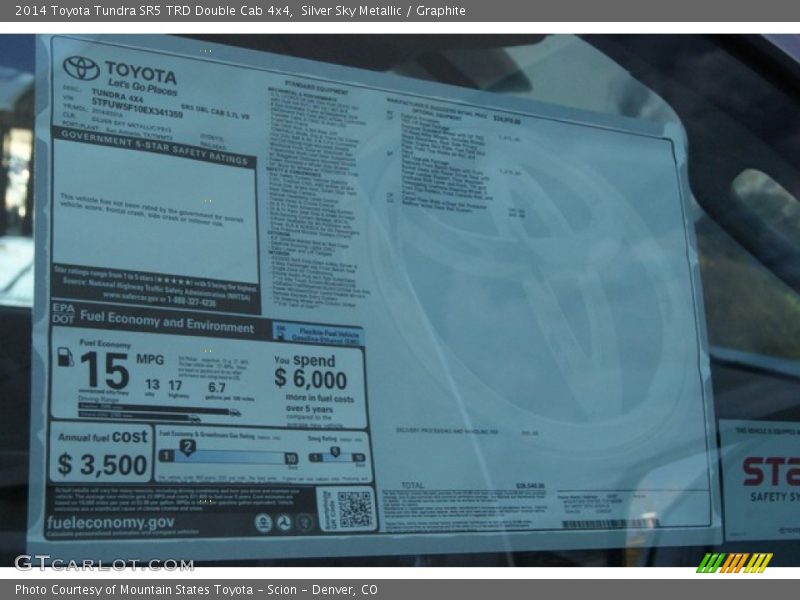Click the TOYOTA wordmark

[x=141, y=72]
